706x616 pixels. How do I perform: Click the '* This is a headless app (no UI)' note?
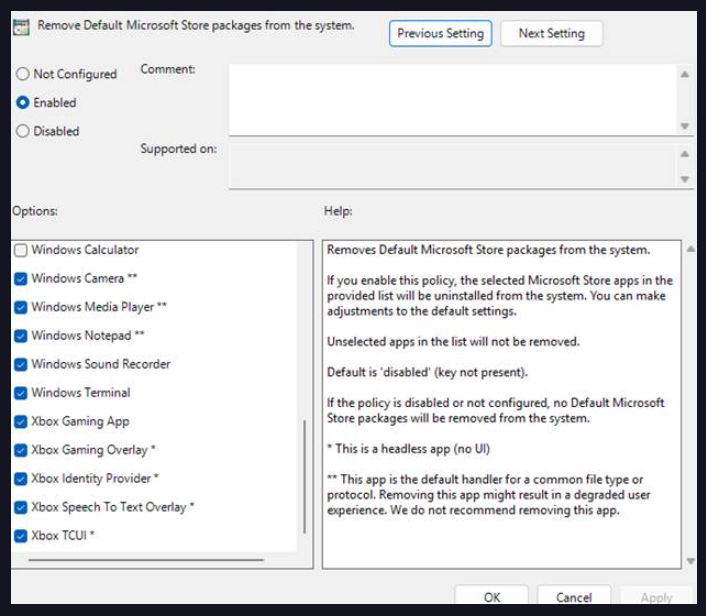pyautogui.click(x=408, y=449)
